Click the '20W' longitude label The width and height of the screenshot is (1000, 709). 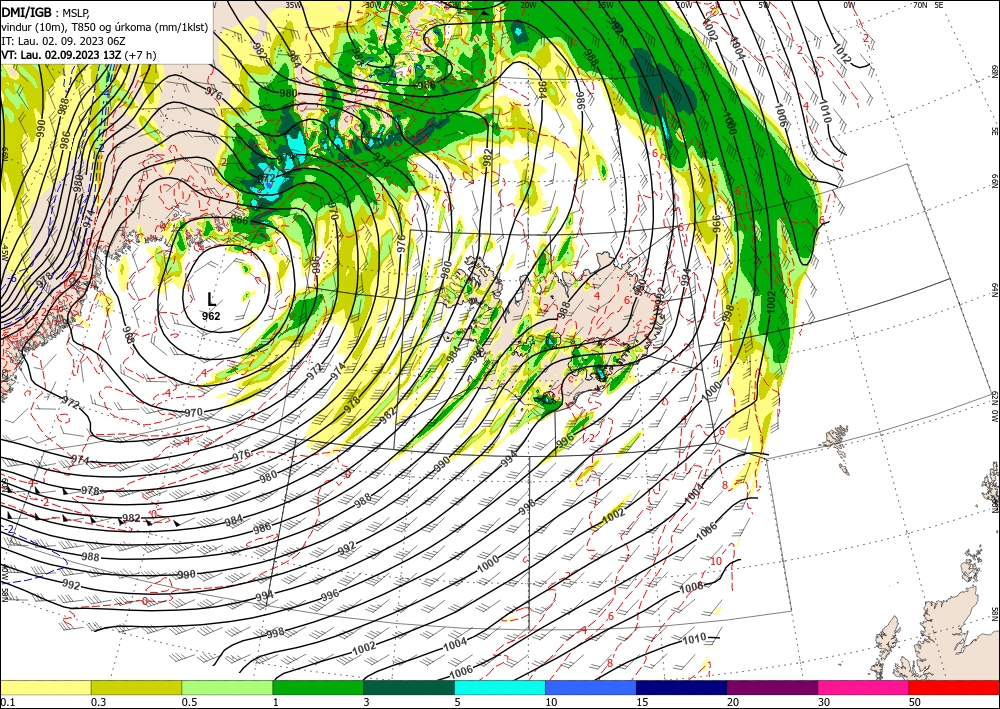(x=527, y=4)
